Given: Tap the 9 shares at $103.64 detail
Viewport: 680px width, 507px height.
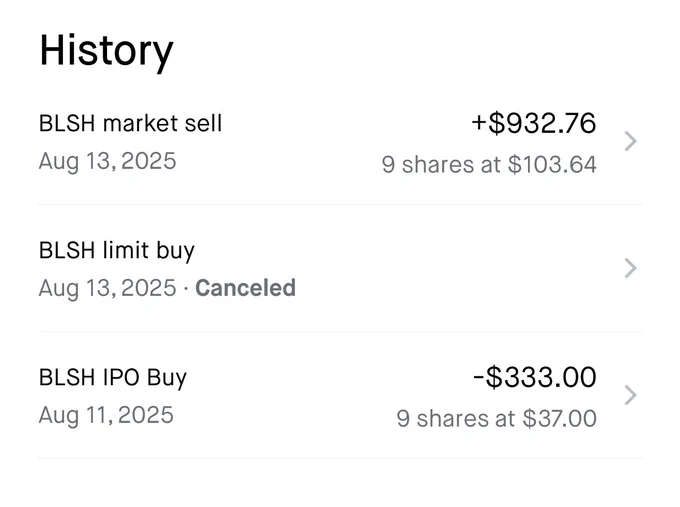Looking at the screenshot, I should tap(489, 165).
